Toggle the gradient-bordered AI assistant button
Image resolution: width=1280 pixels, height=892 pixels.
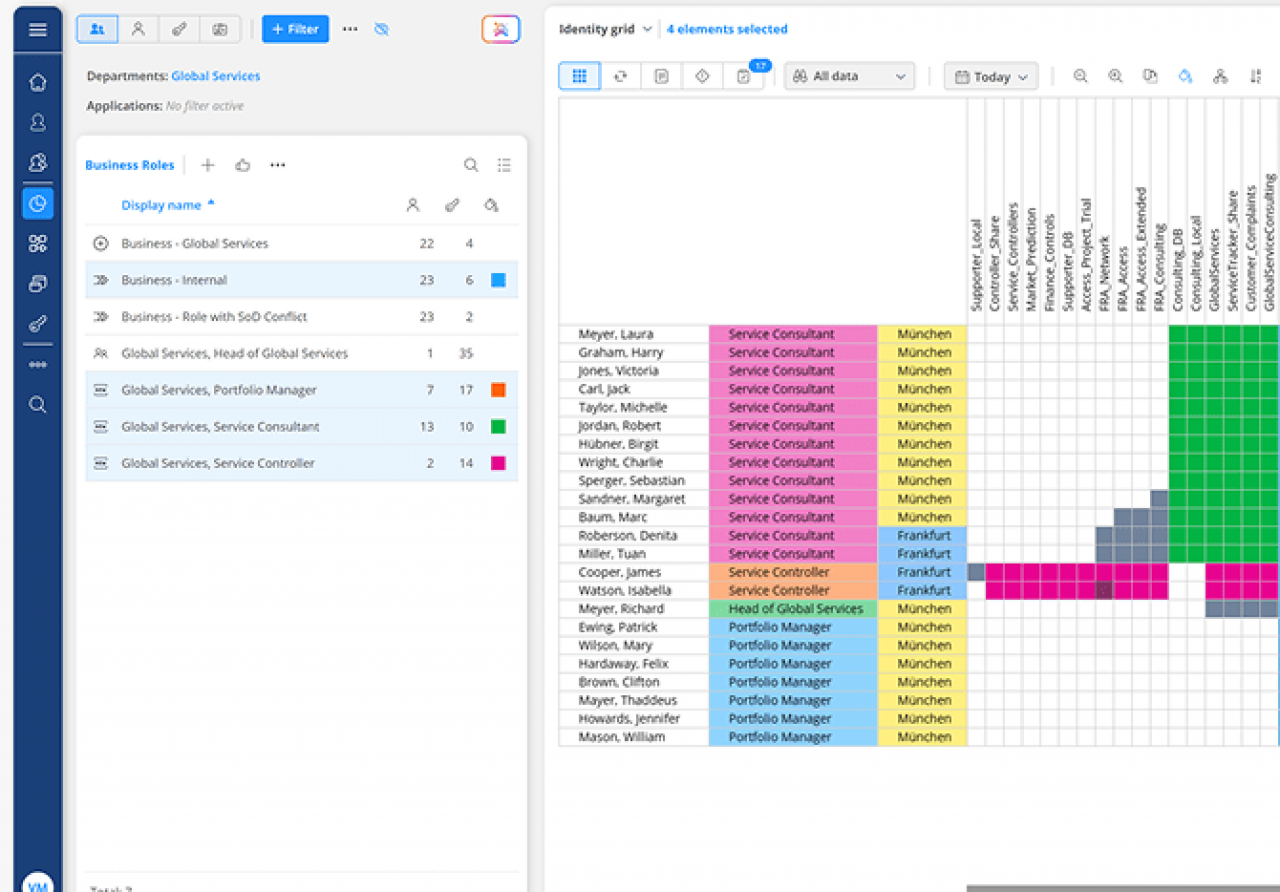click(500, 29)
